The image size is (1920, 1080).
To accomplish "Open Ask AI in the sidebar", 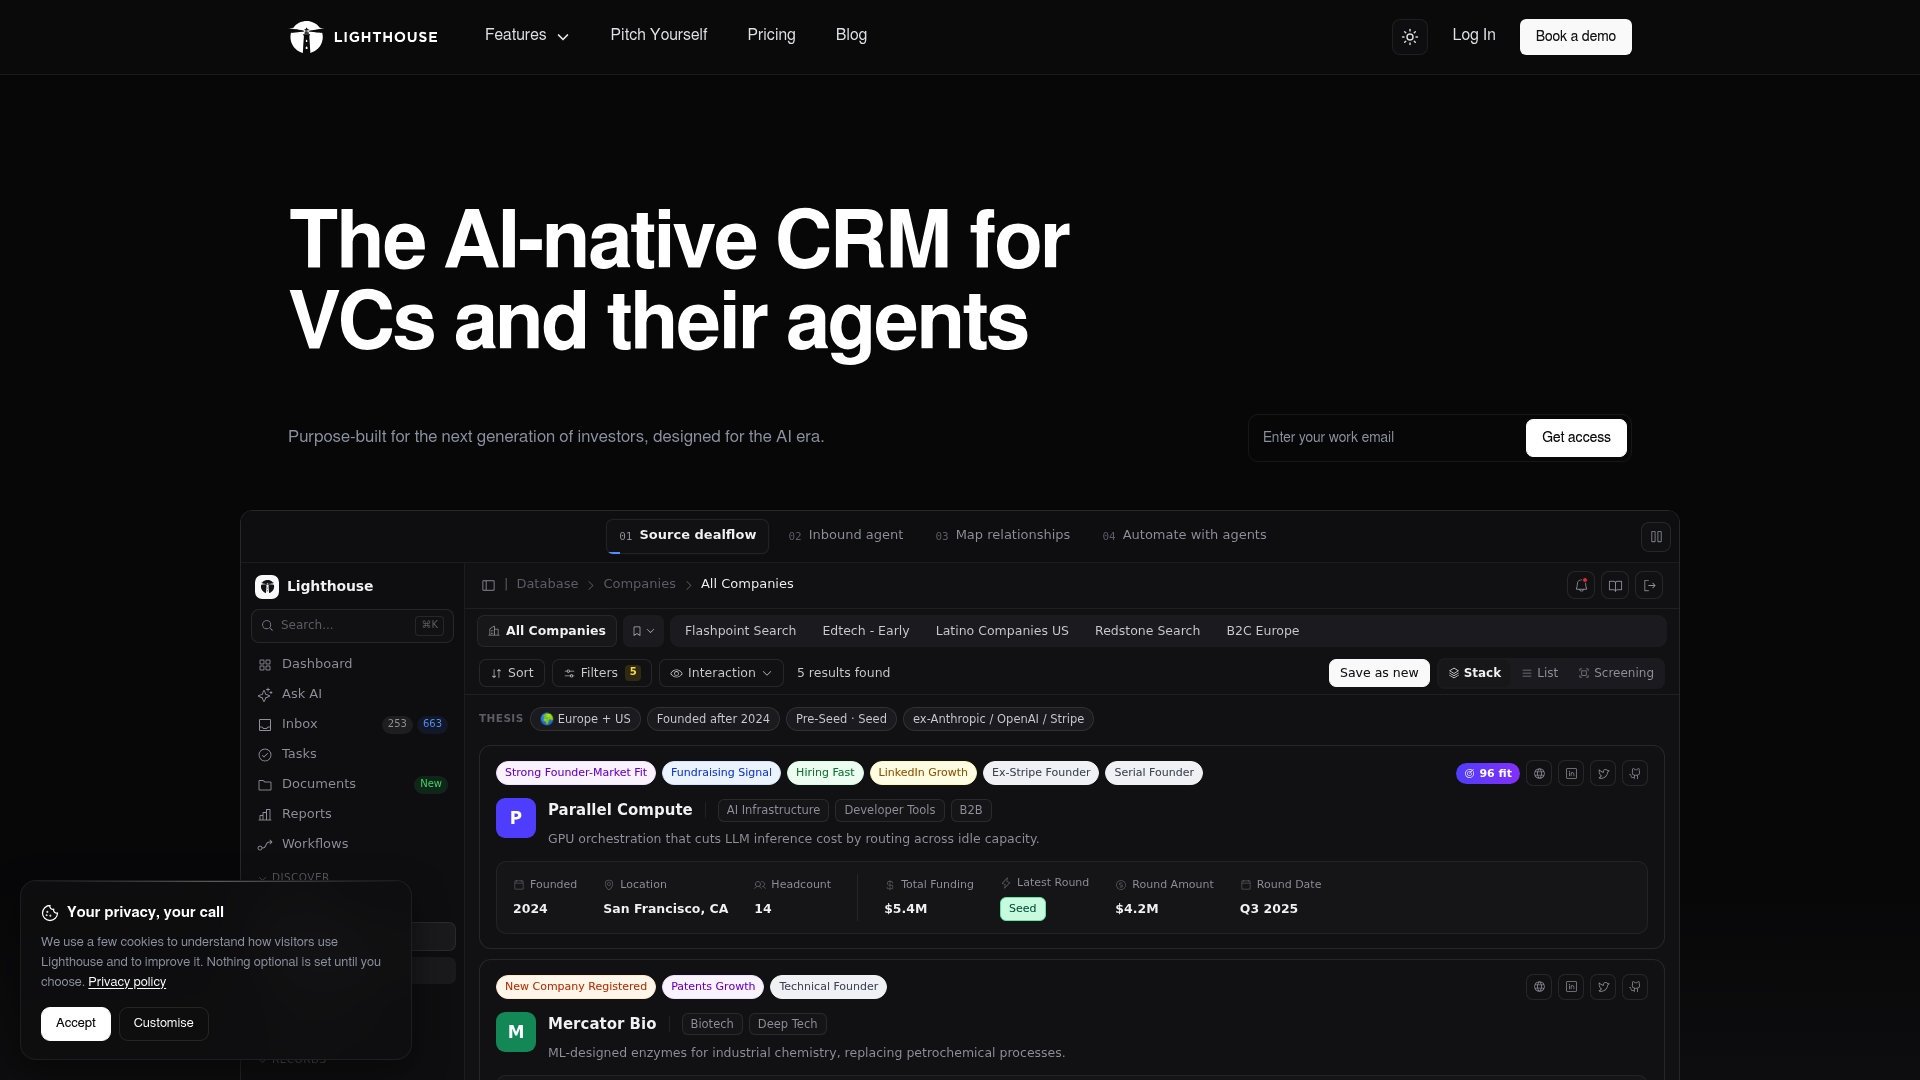I will click(x=352, y=694).
